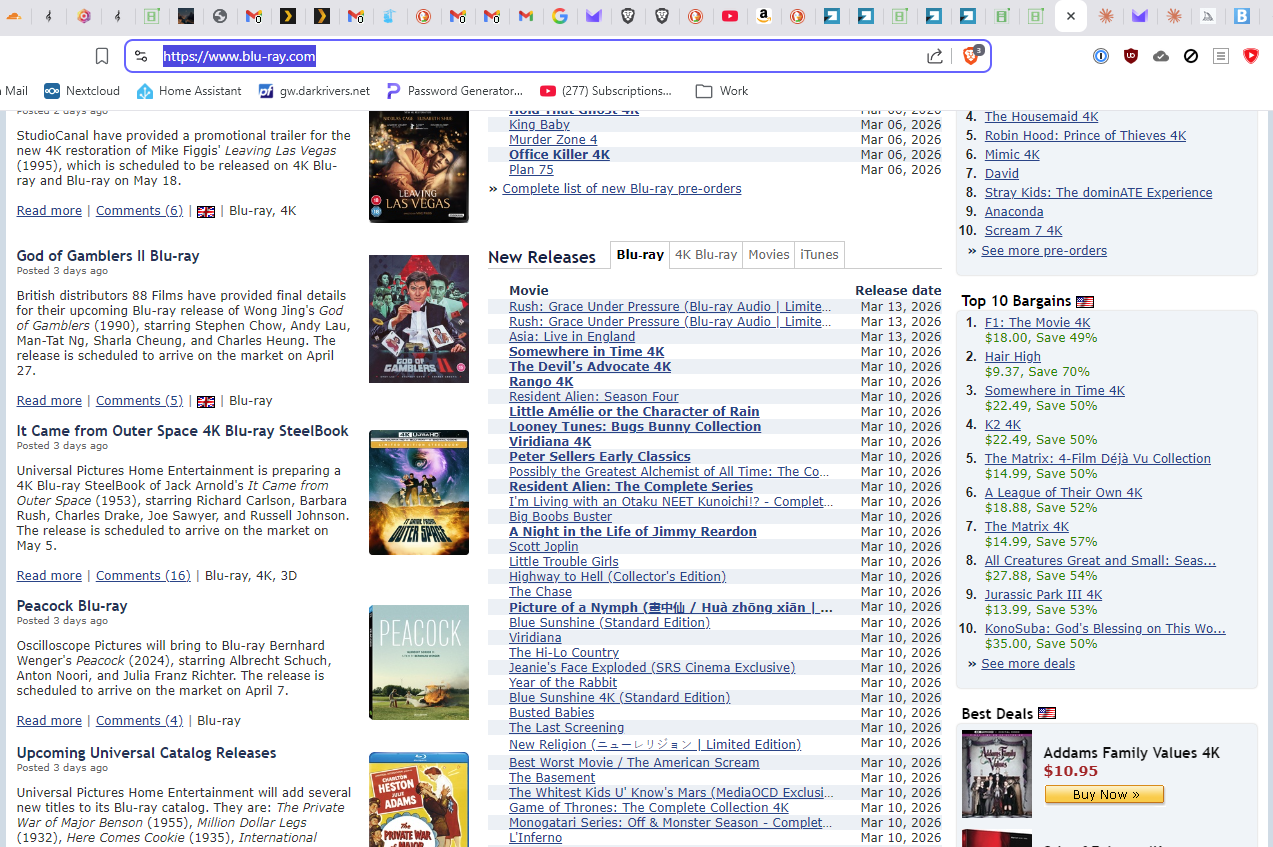Switch to the YouTube tab
The image size is (1273, 847).
(x=730, y=16)
